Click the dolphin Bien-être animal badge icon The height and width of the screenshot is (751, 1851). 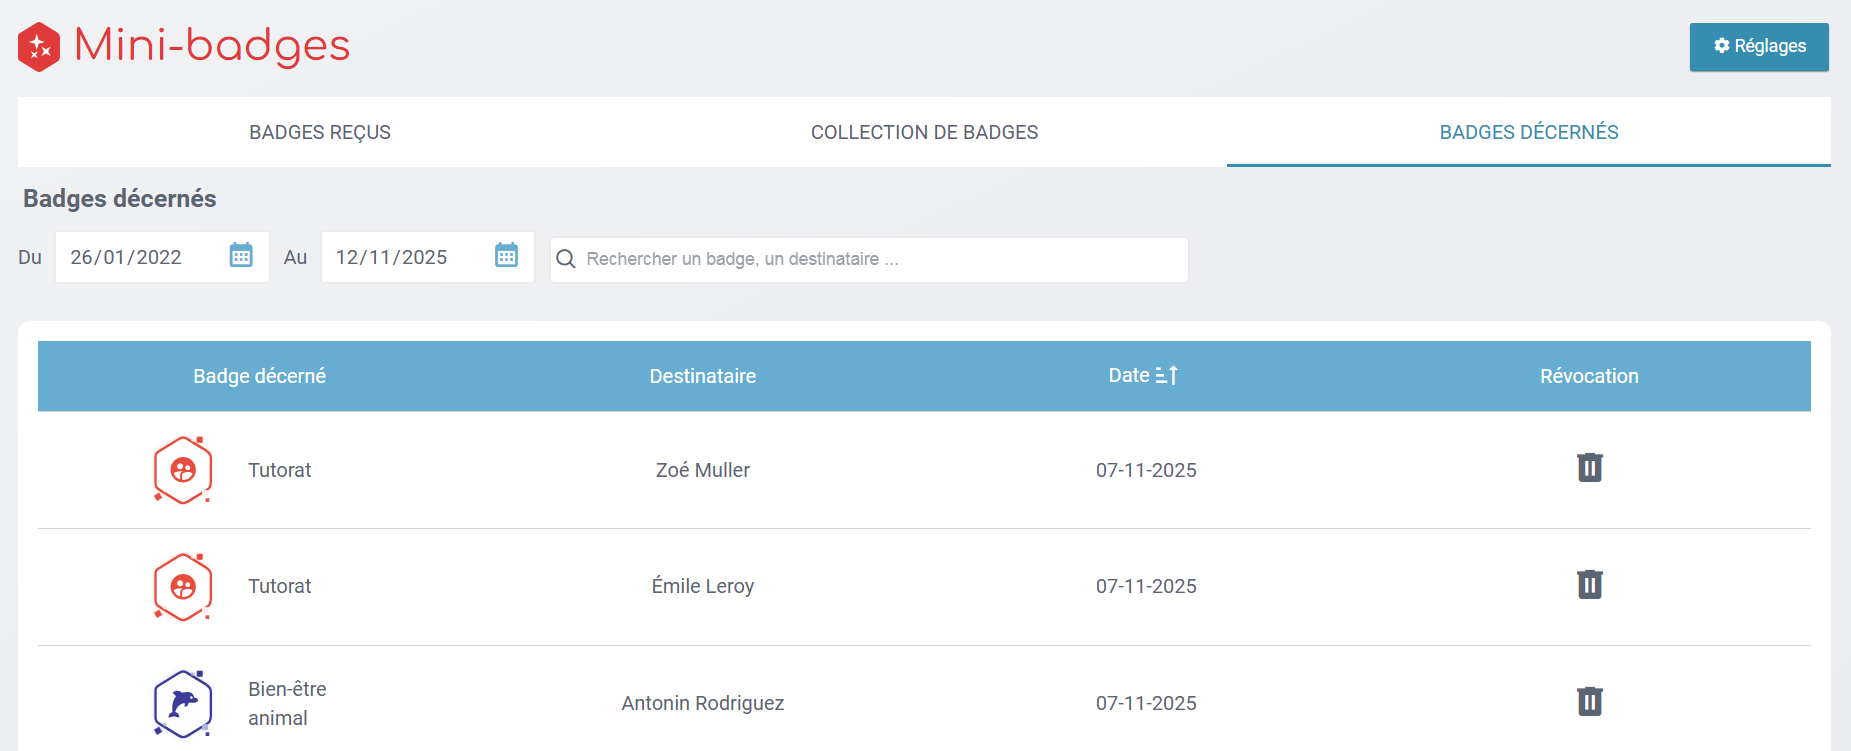click(183, 704)
